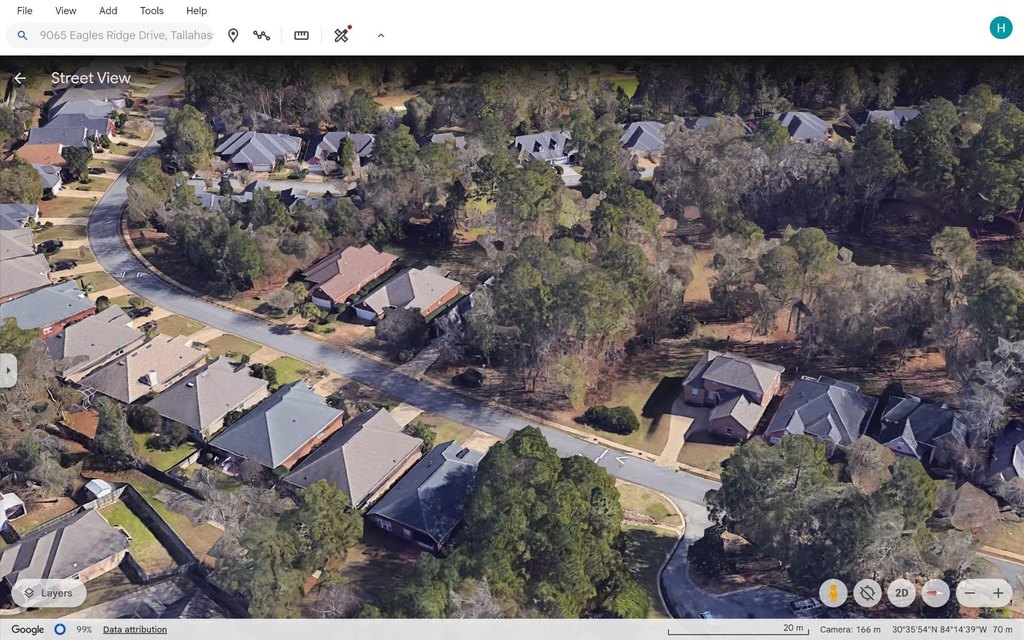Screen dimensions: 1024x640
Task: Click the search magnifier icon
Action: click(x=22, y=35)
